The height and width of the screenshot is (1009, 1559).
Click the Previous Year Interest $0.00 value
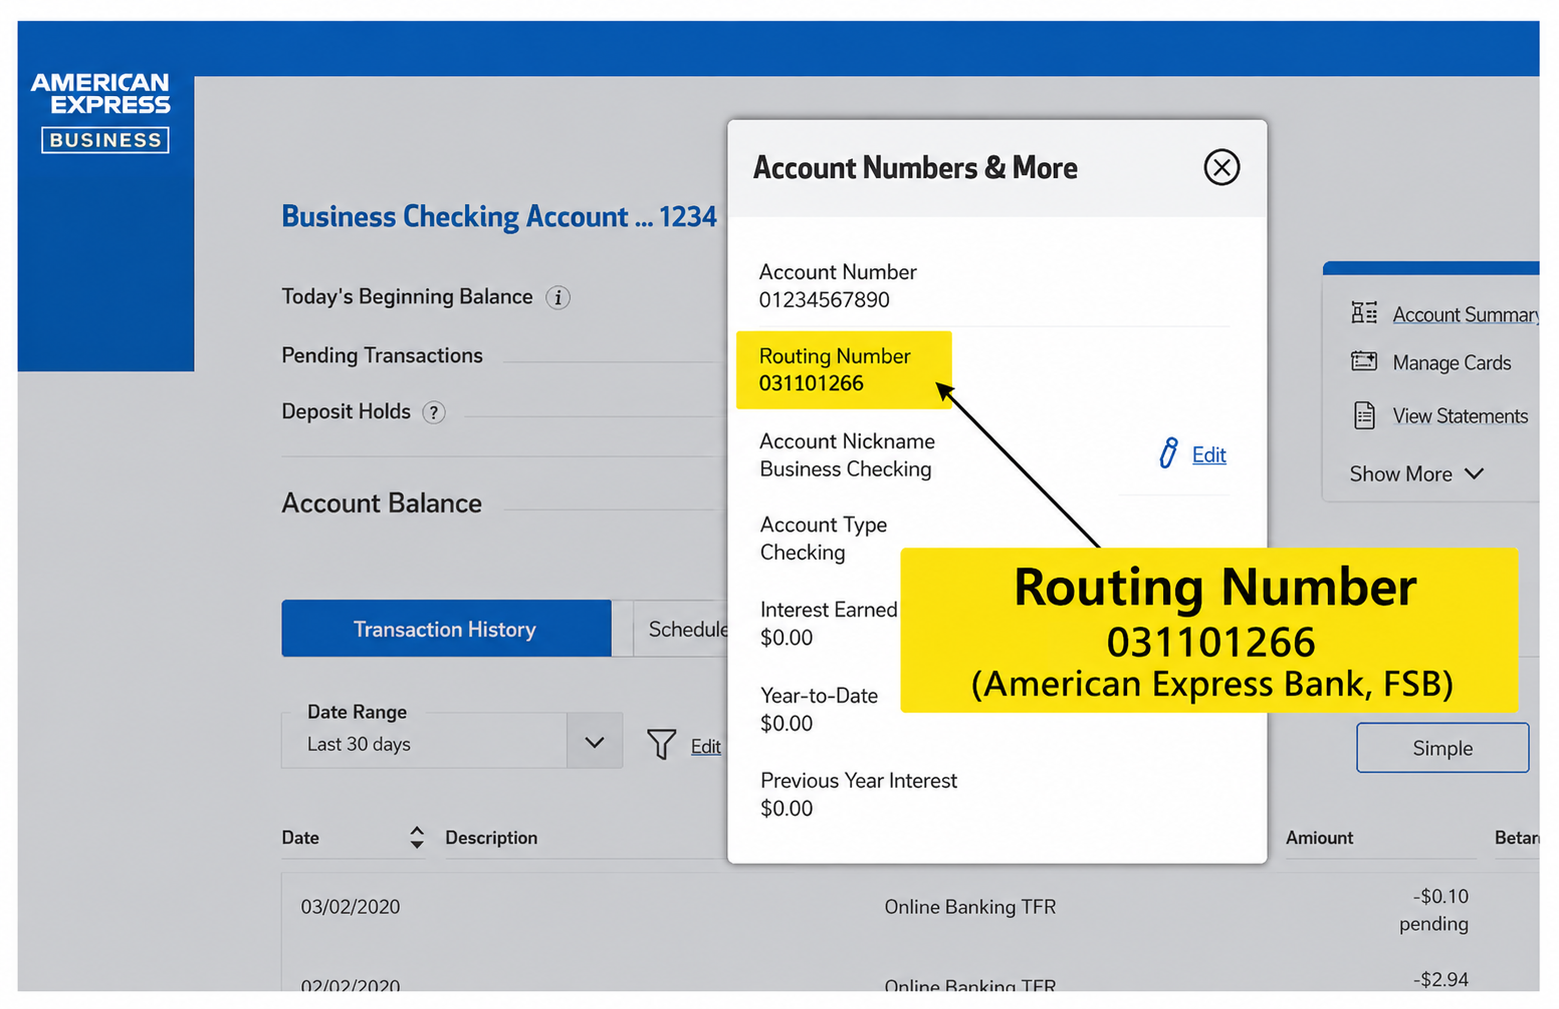tap(786, 808)
